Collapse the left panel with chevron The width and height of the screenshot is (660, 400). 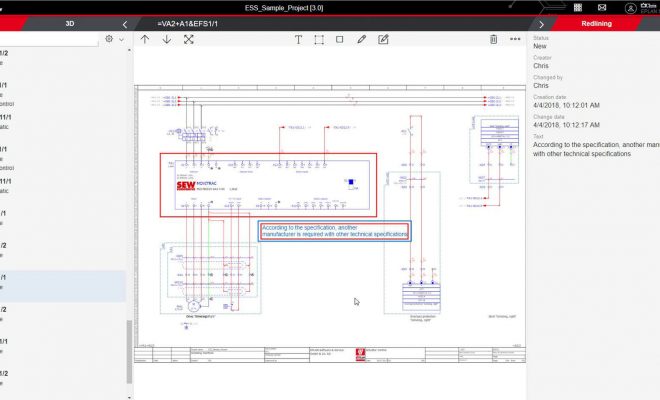(124, 23)
